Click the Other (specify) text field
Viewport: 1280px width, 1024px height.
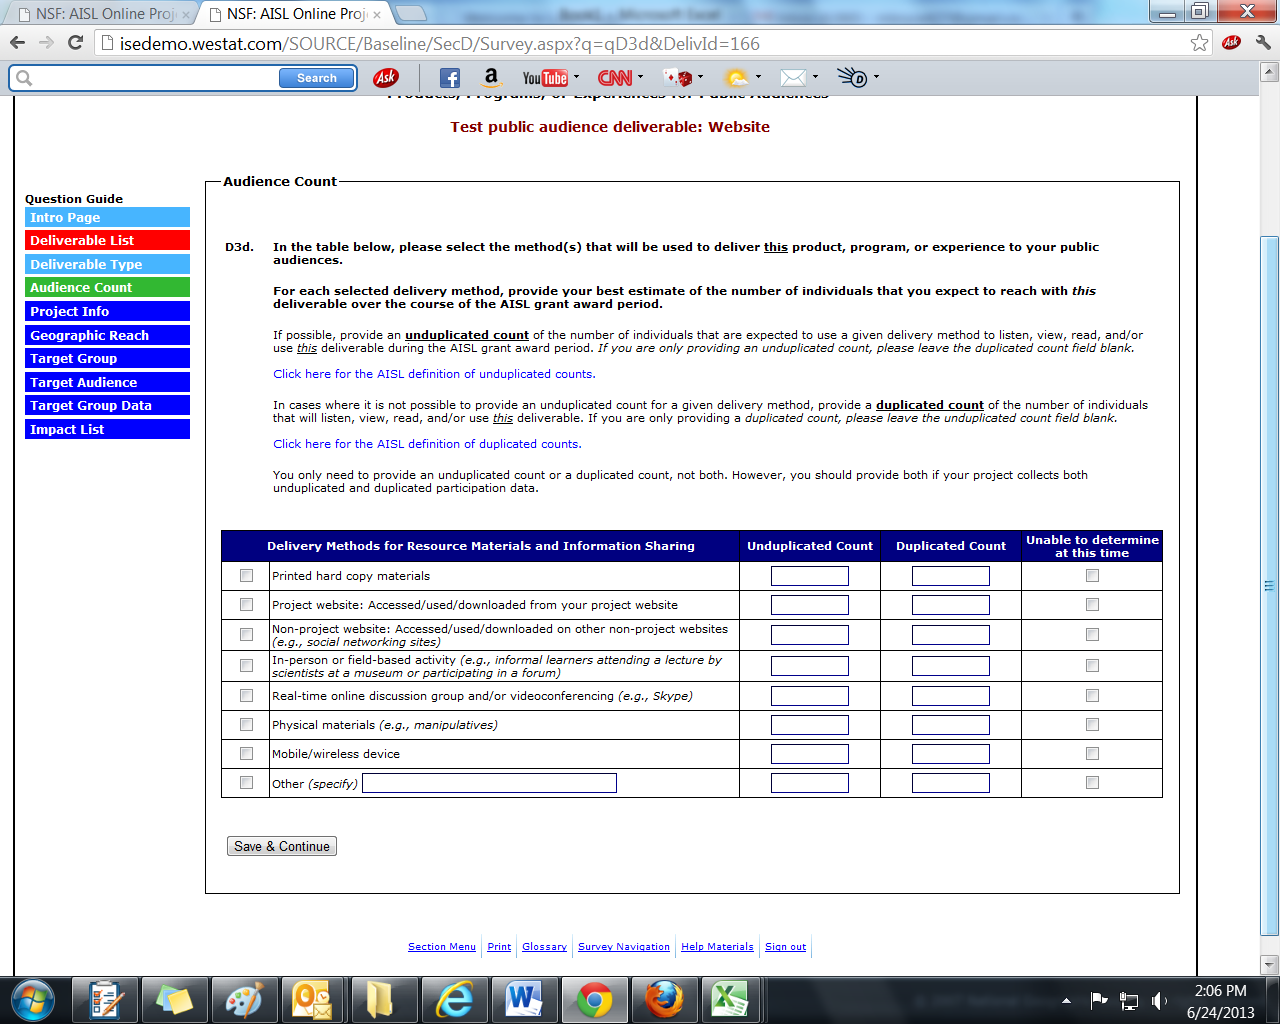[489, 783]
